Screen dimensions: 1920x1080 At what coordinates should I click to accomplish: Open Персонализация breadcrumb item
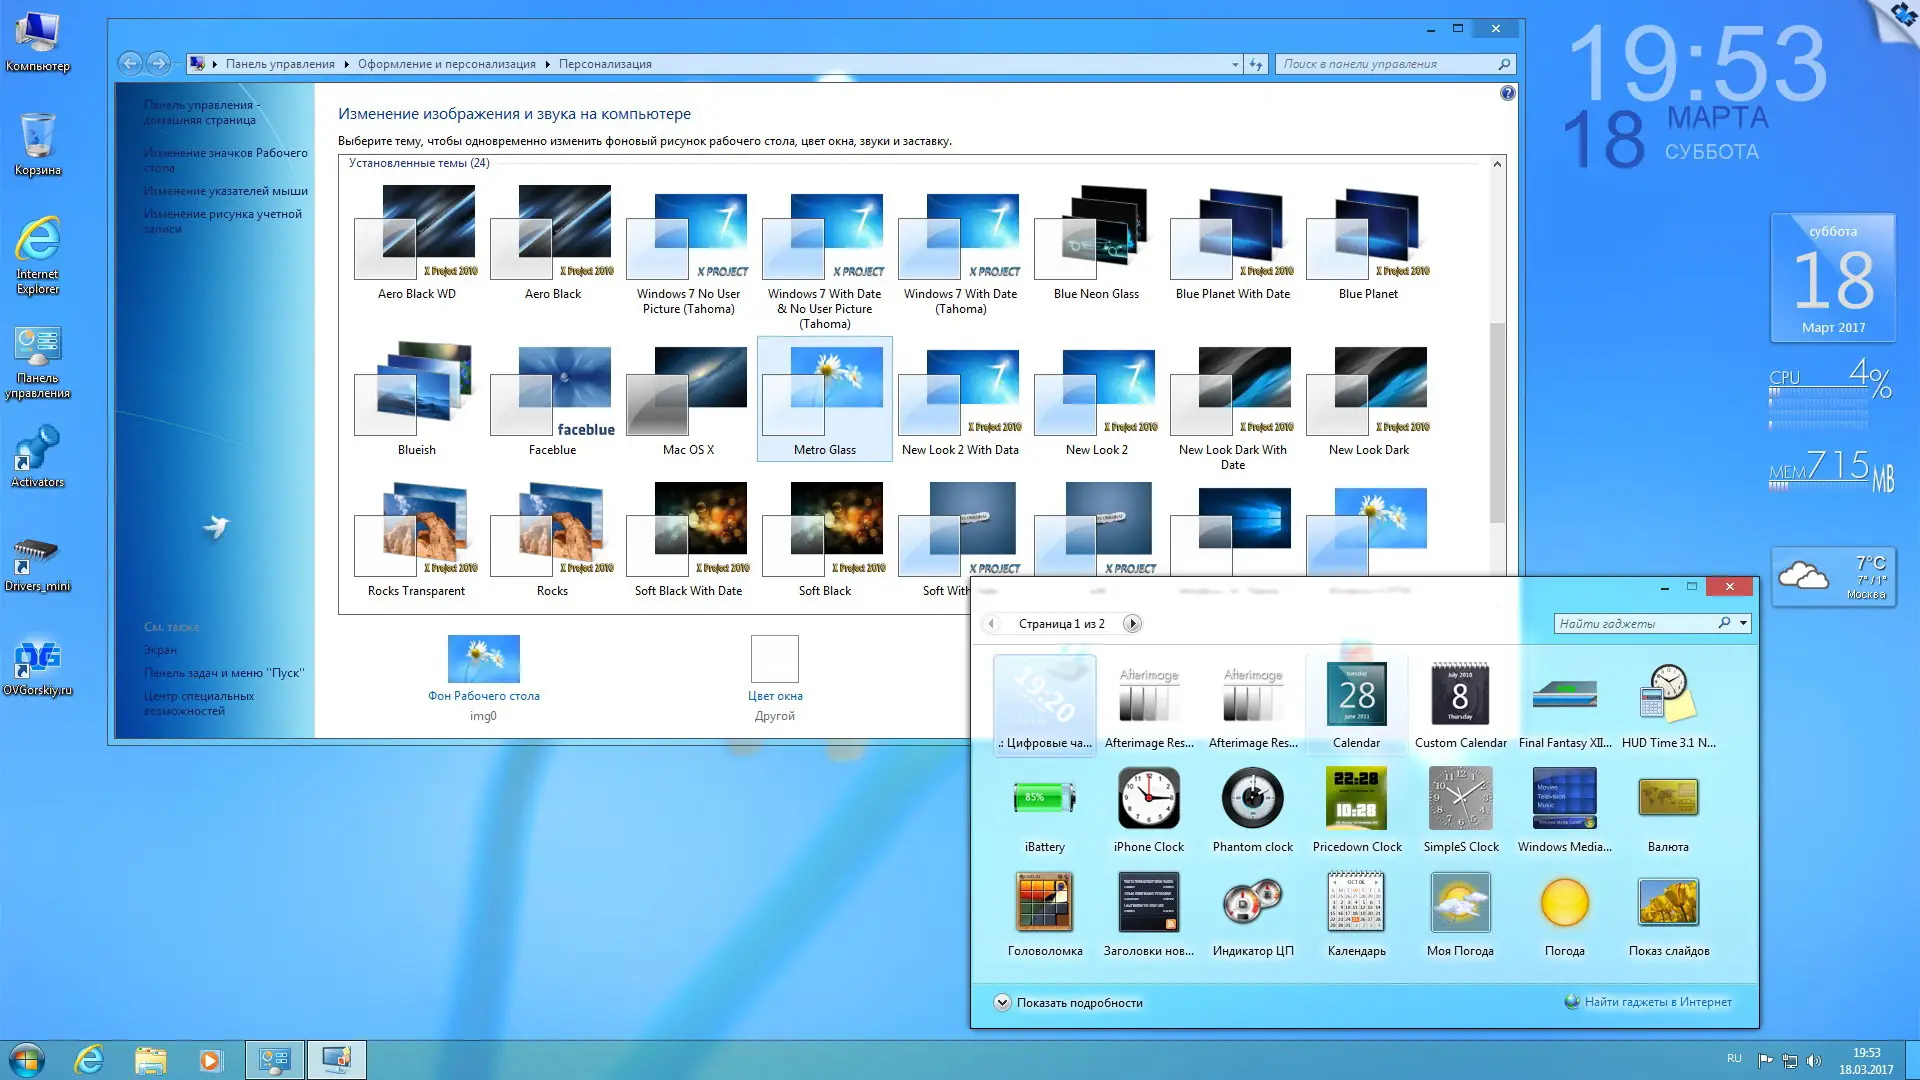605,64
